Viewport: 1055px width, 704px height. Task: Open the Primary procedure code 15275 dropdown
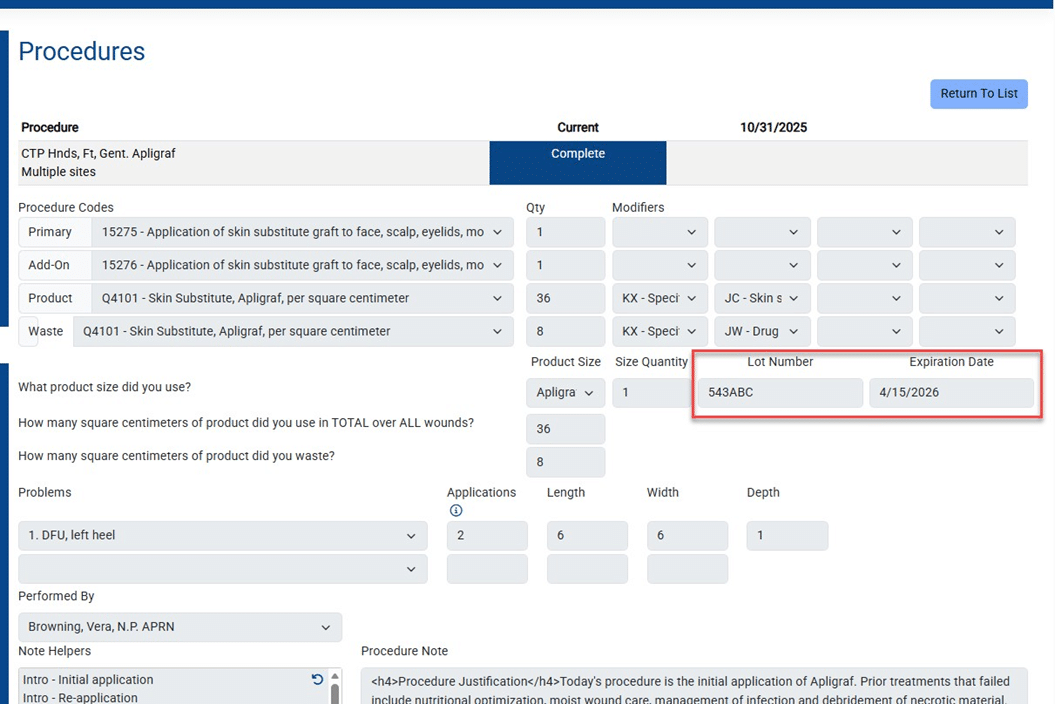tap(301, 232)
